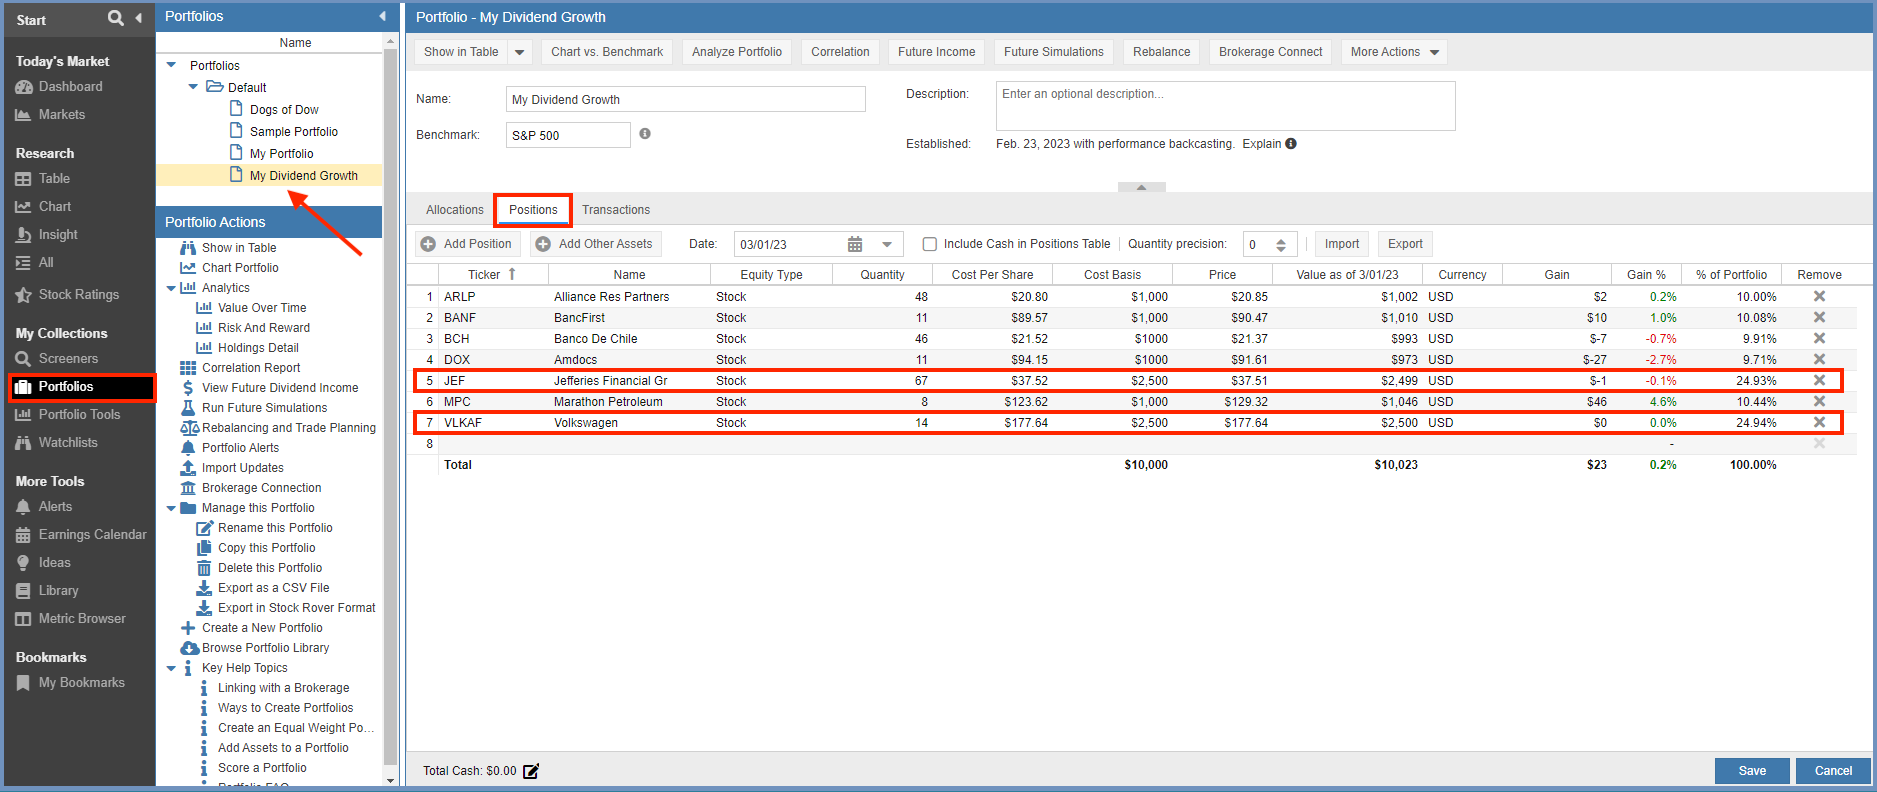1877x792 pixels.
Task: Click the Description text area
Action: coord(1225,106)
